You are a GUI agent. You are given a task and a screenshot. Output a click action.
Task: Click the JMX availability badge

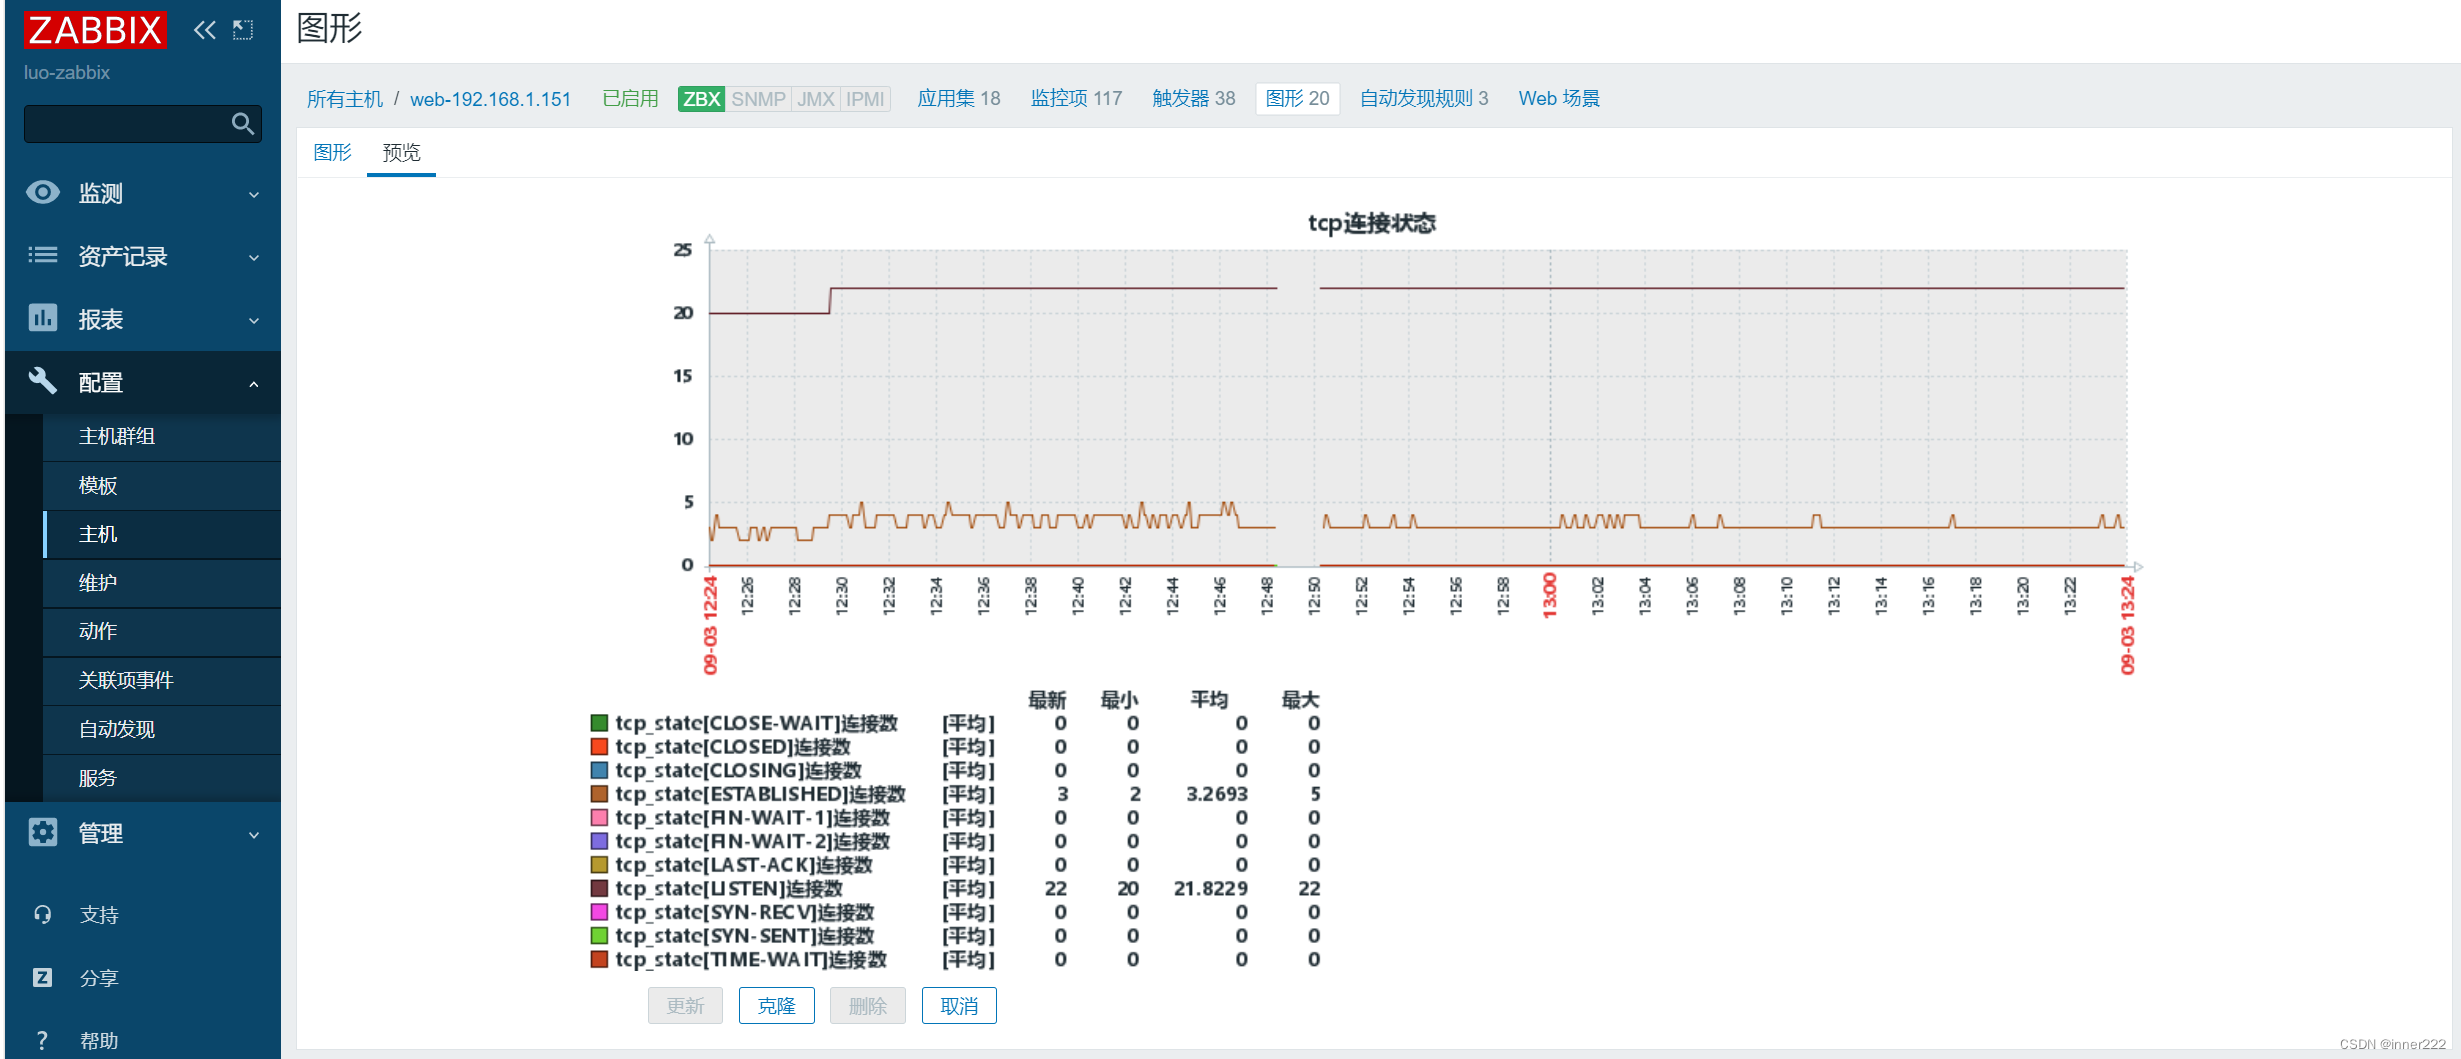tap(815, 99)
